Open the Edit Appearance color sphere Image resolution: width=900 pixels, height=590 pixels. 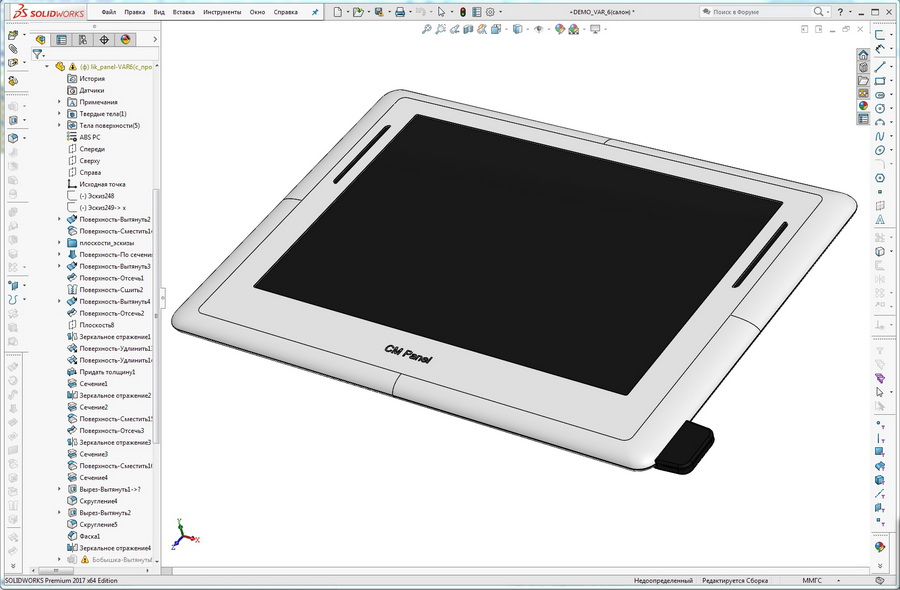[559, 29]
